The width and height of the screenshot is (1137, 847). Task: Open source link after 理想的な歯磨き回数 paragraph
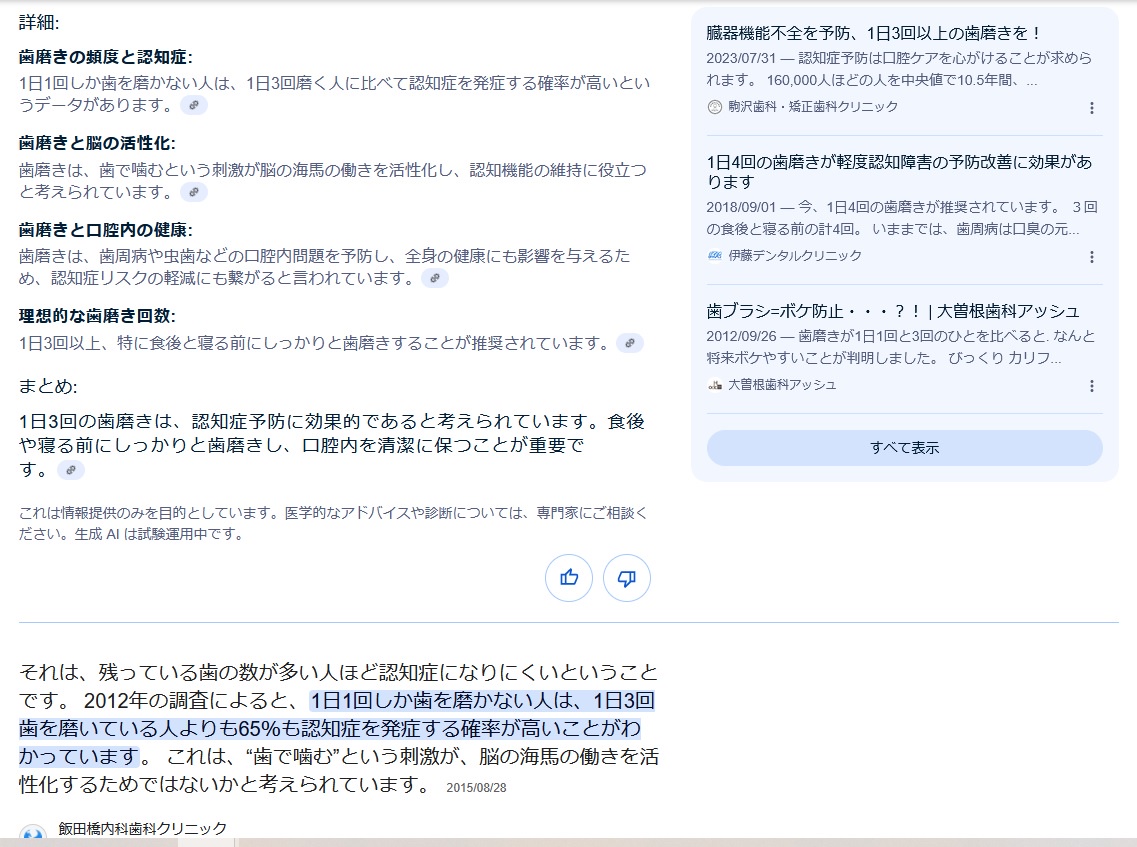pyautogui.click(x=630, y=343)
